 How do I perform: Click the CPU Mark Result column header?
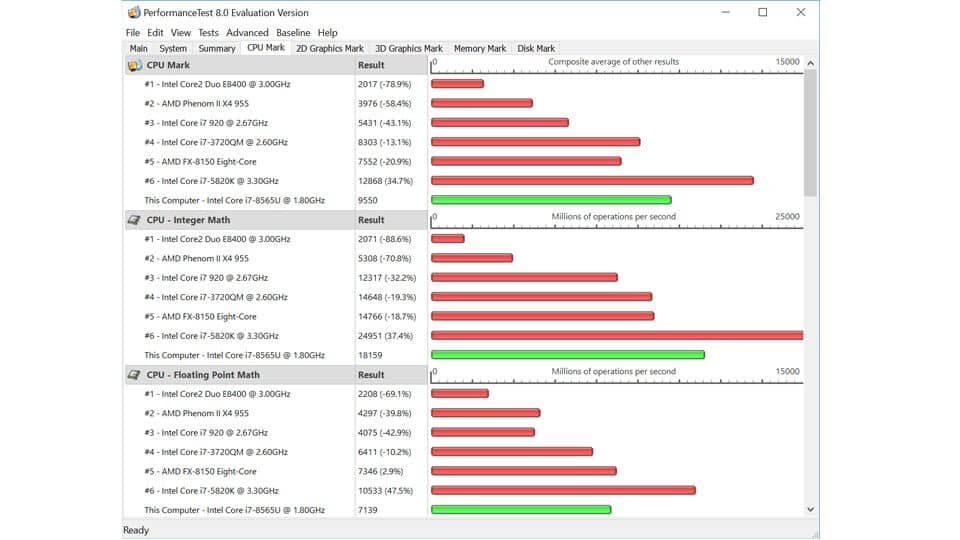pos(371,65)
